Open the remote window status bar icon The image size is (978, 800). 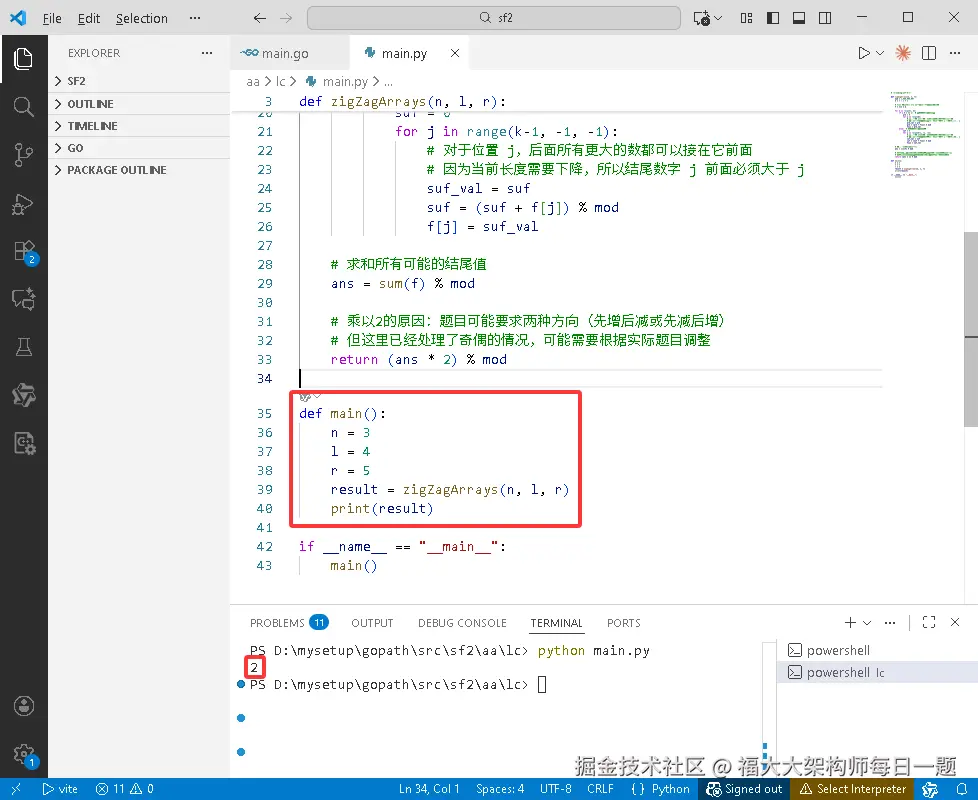(16, 789)
